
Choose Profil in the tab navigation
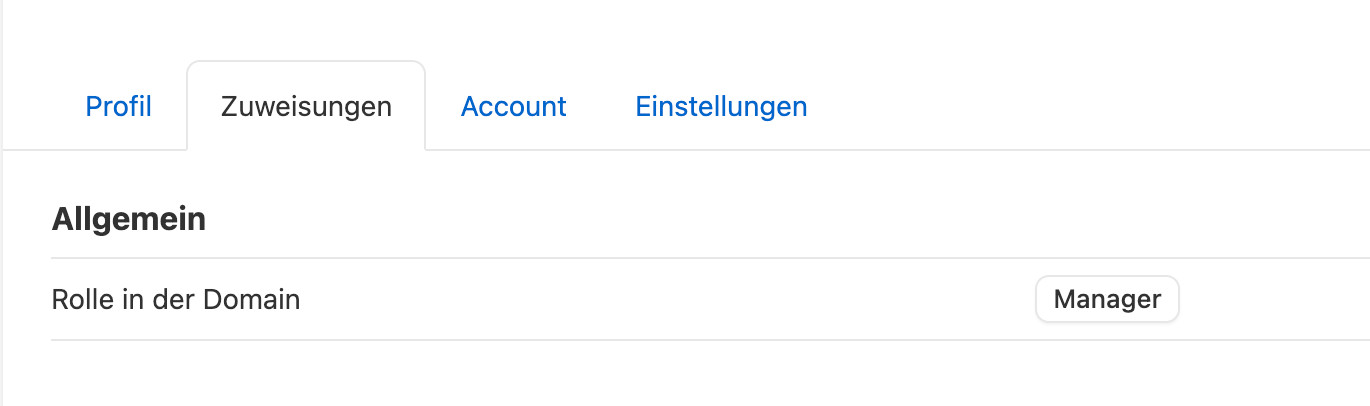pyautogui.click(x=118, y=106)
